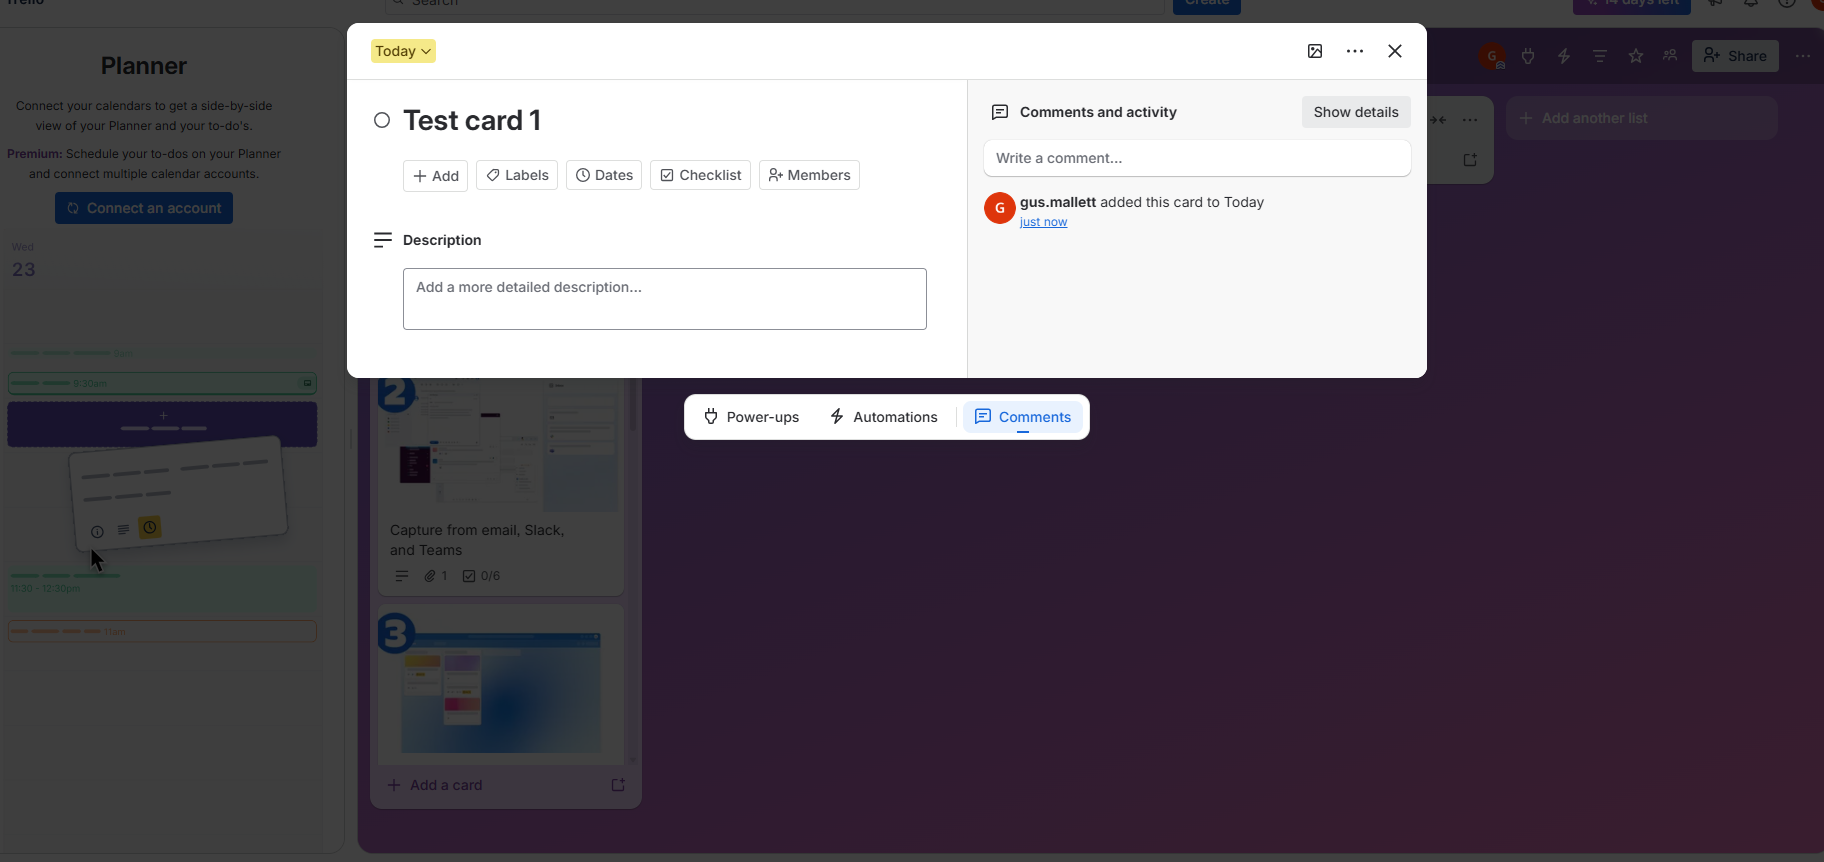Screen dimensions: 1824x862
Task: Click create-from-template icon in right list
Action: [1470, 160]
